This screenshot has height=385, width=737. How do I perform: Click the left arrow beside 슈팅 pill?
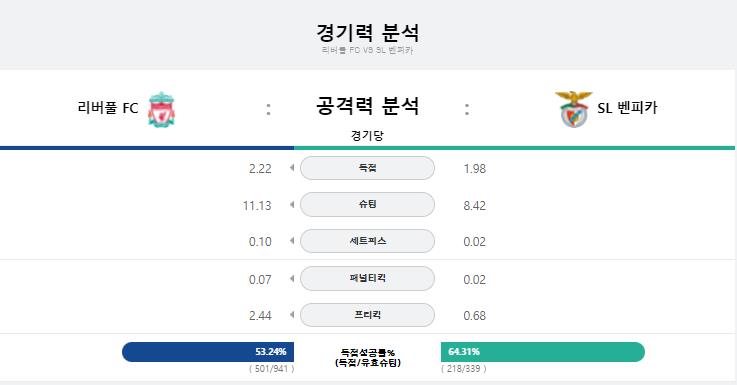(x=292, y=204)
